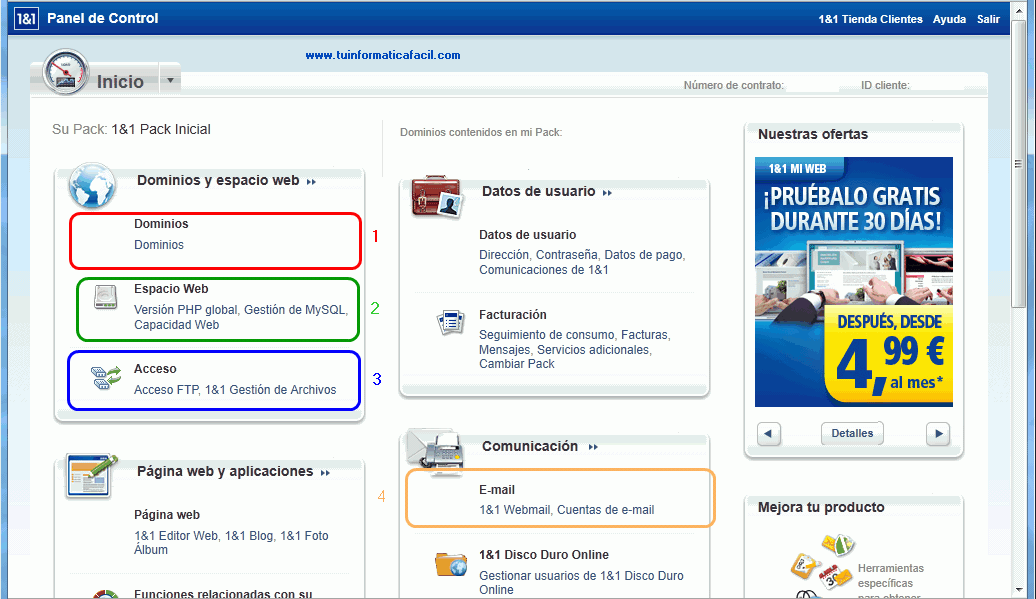Click the www.tuinformaticafacil.com text
The height and width of the screenshot is (599, 1036).
point(383,55)
